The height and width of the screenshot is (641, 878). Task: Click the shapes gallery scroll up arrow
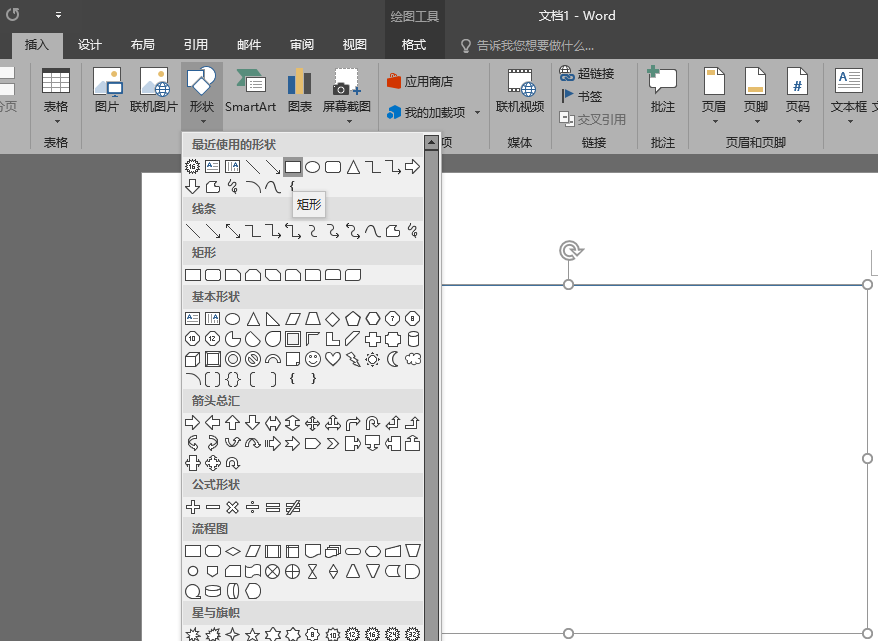tap(431, 143)
